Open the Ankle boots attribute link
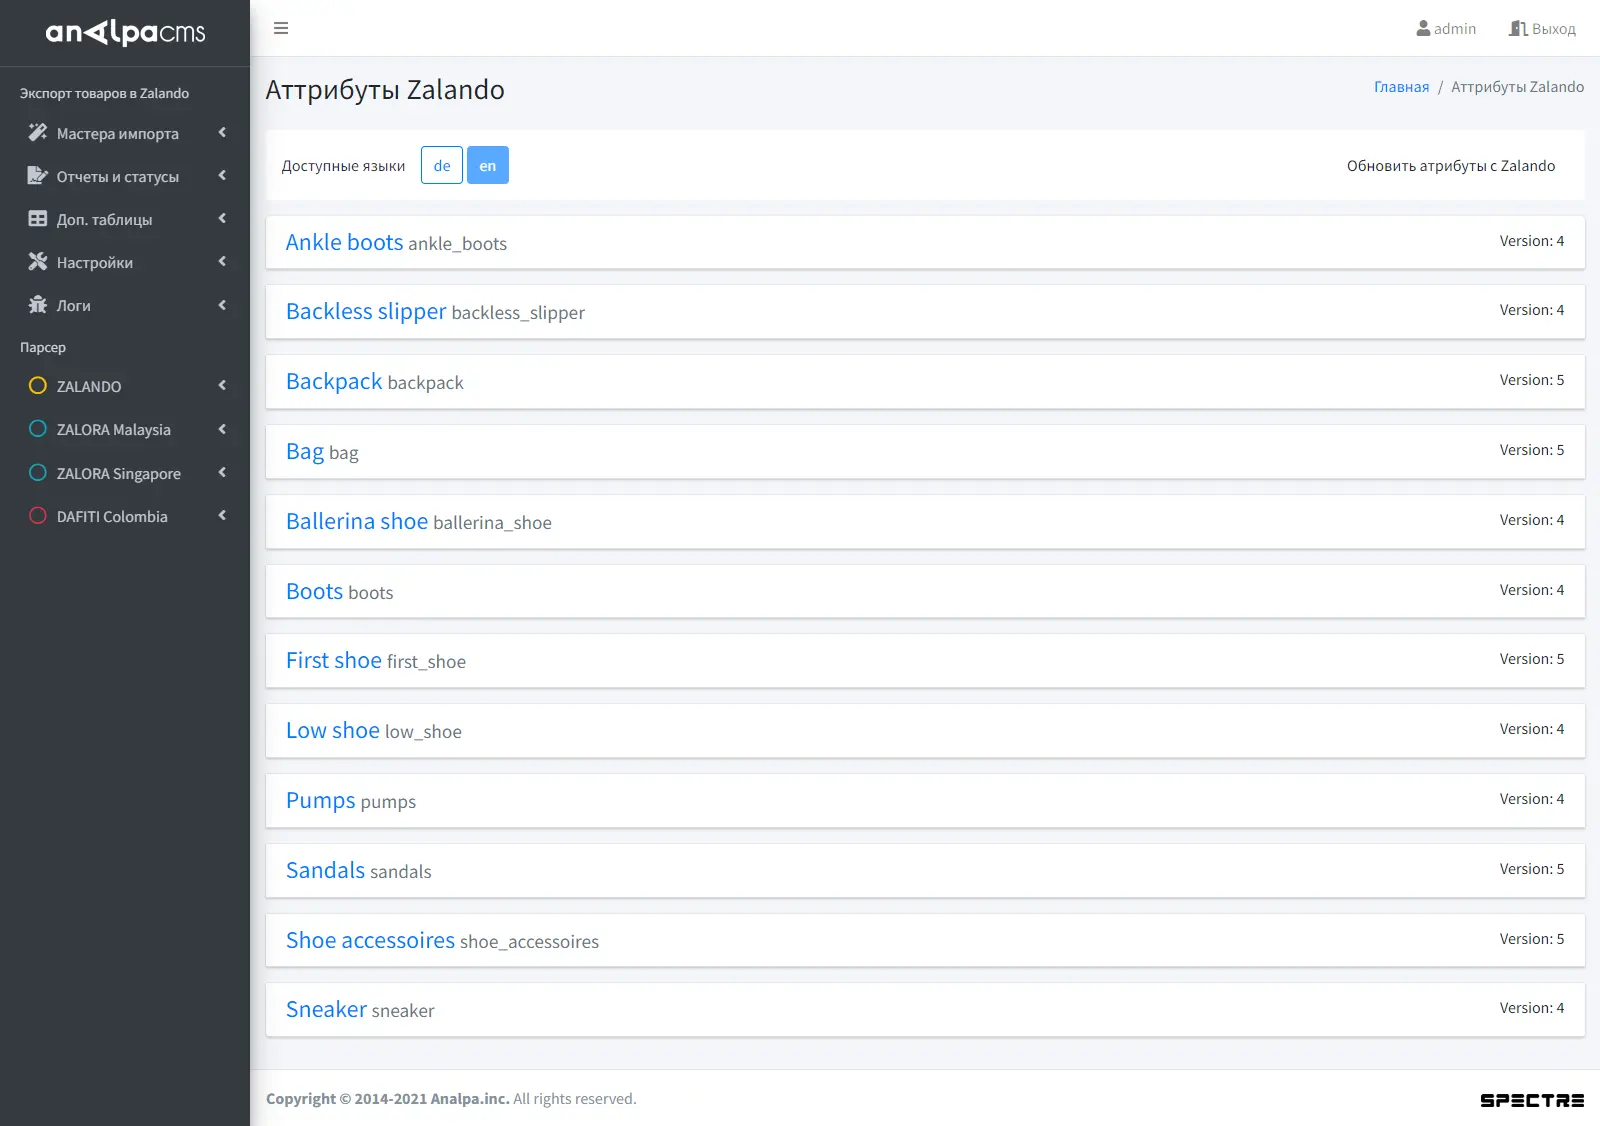Screen dimensions: 1600x1126 (344, 243)
